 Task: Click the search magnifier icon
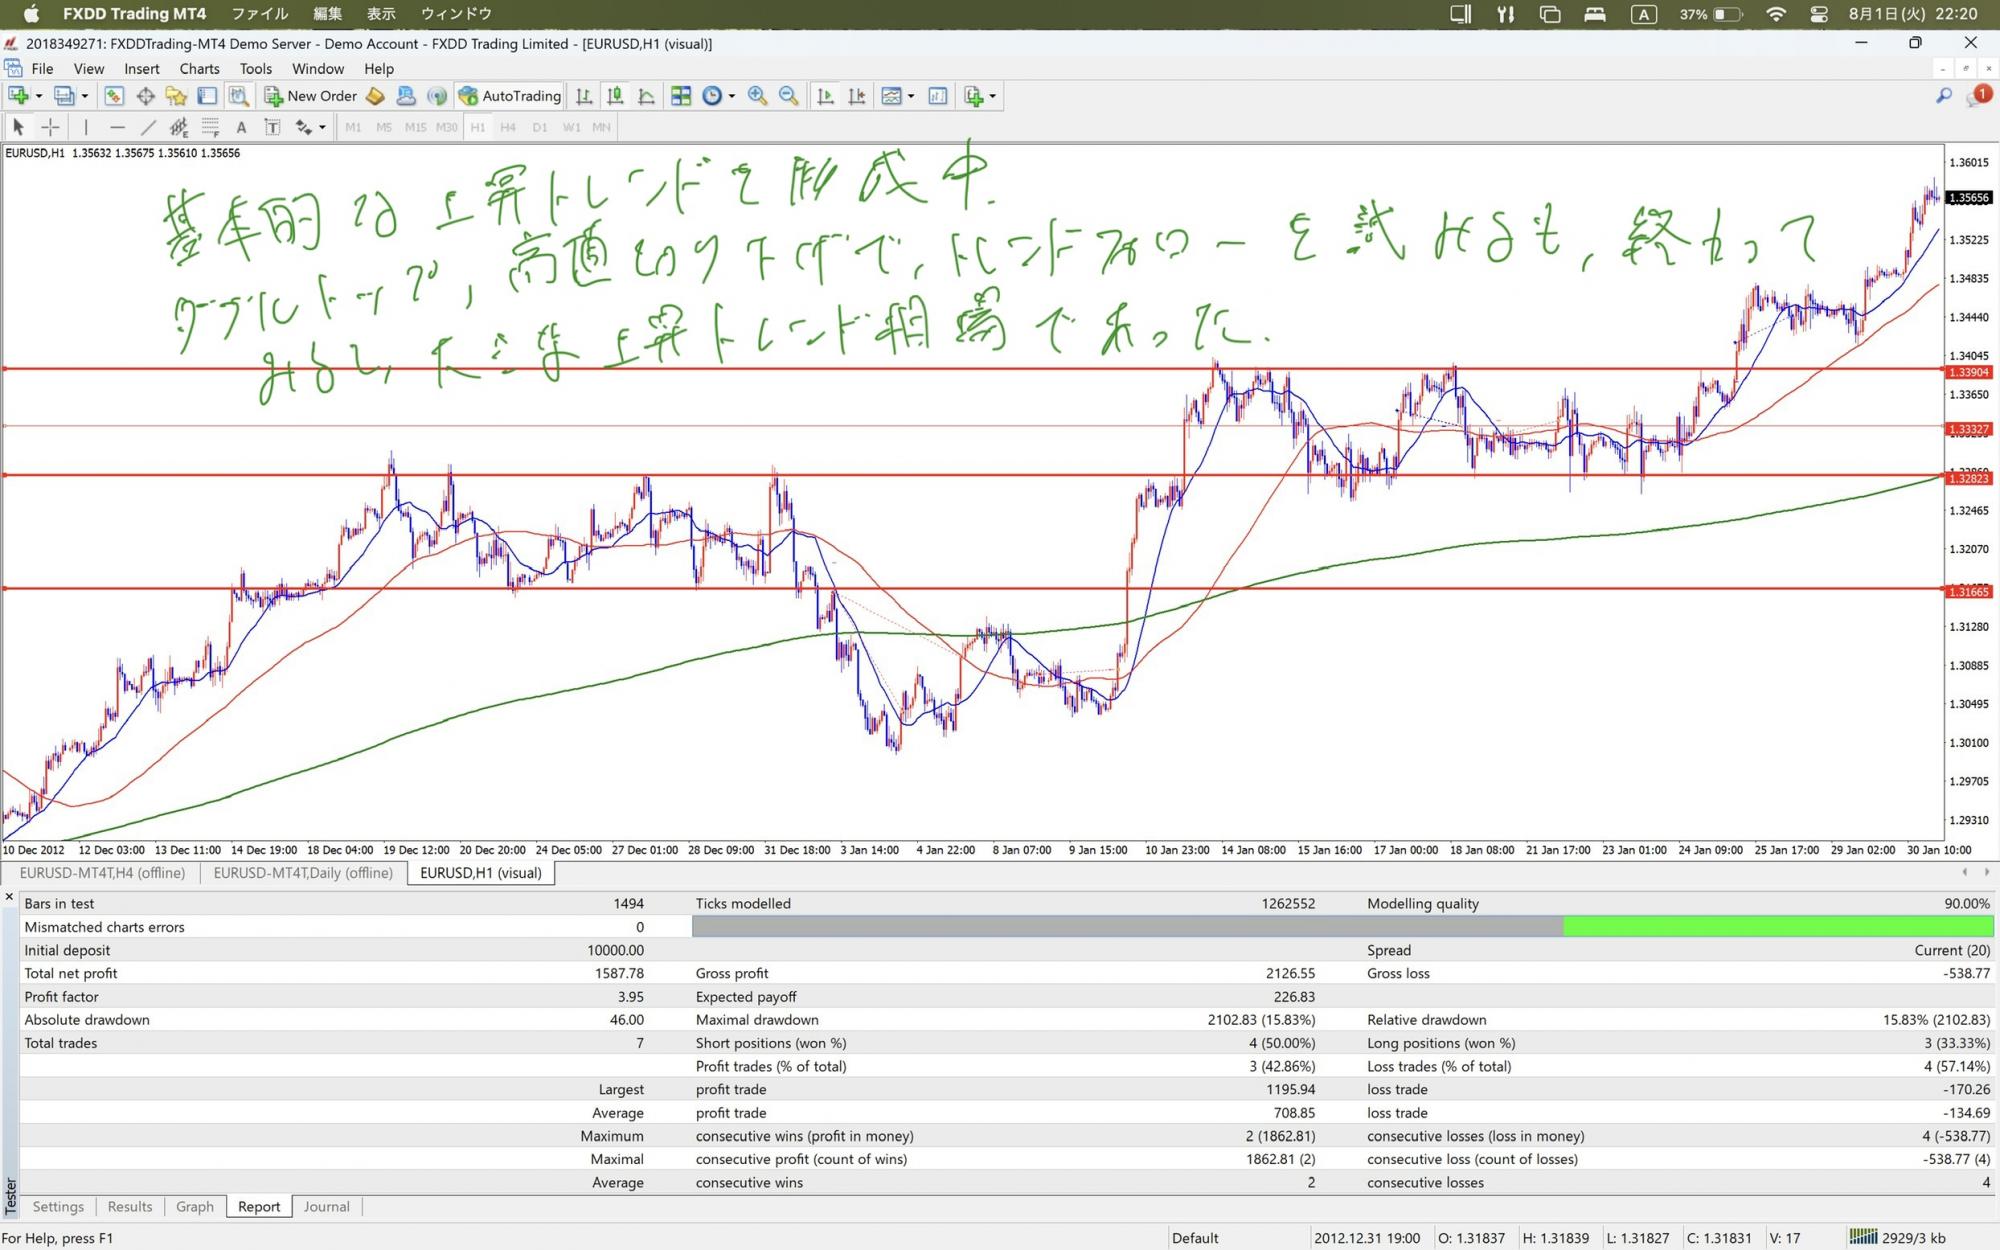point(1944,96)
